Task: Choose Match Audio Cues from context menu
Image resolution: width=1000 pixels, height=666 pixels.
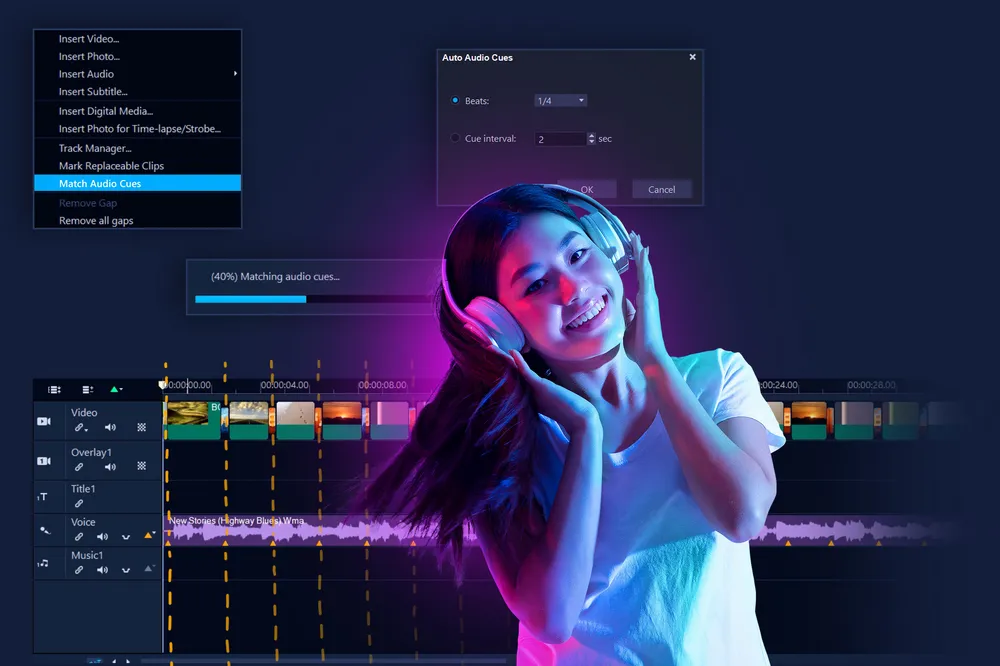Action: pyautogui.click(x=137, y=184)
